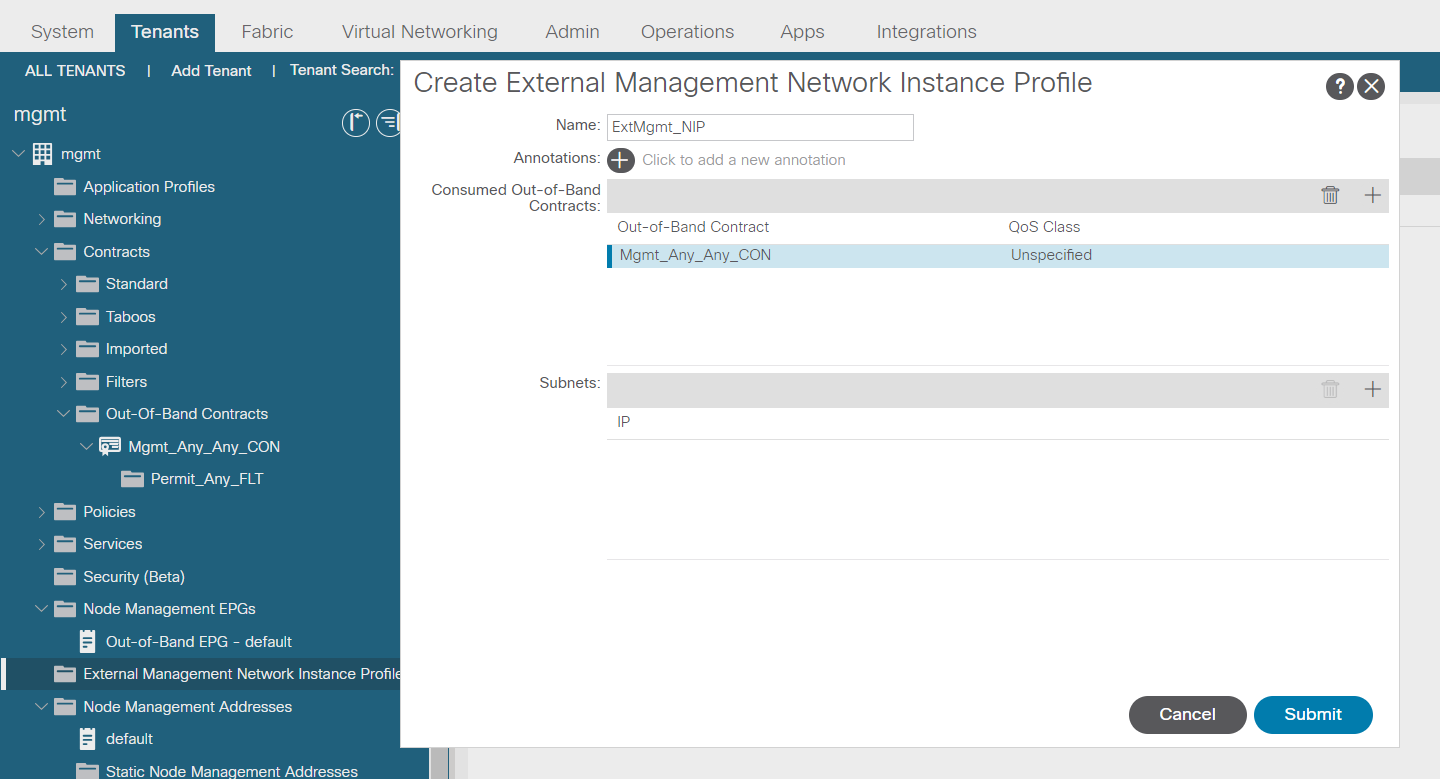Screen dimensions: 1440x779
Task: Select External Management Network Instance Profiles item
Action: click(x=241, y=674)
